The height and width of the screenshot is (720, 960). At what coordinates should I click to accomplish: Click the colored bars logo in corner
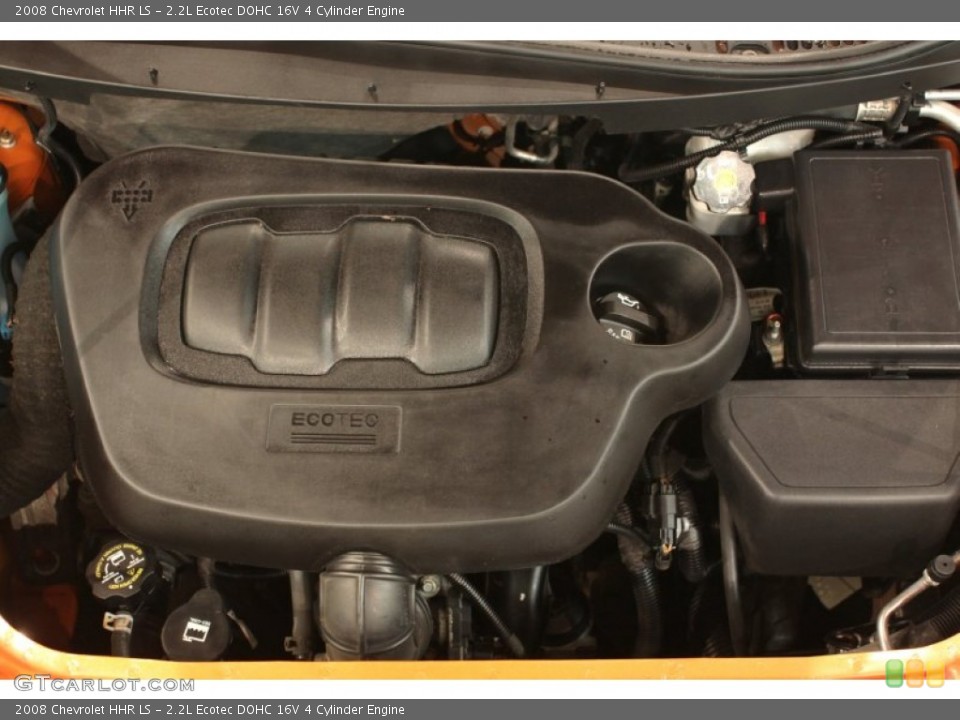[x=915, y=673]
